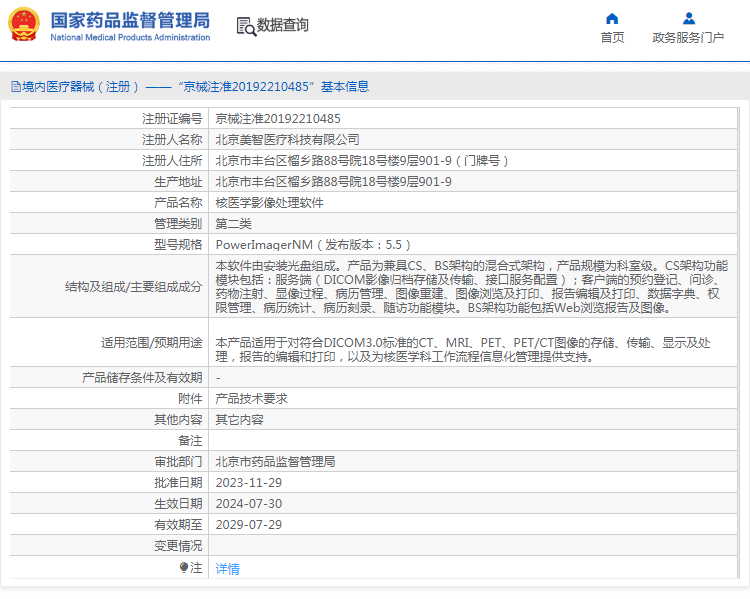The width and height of the screenshot is (750, 599).
Task: Click expiry date 2029-07-29
Action: tap(249, 525)
